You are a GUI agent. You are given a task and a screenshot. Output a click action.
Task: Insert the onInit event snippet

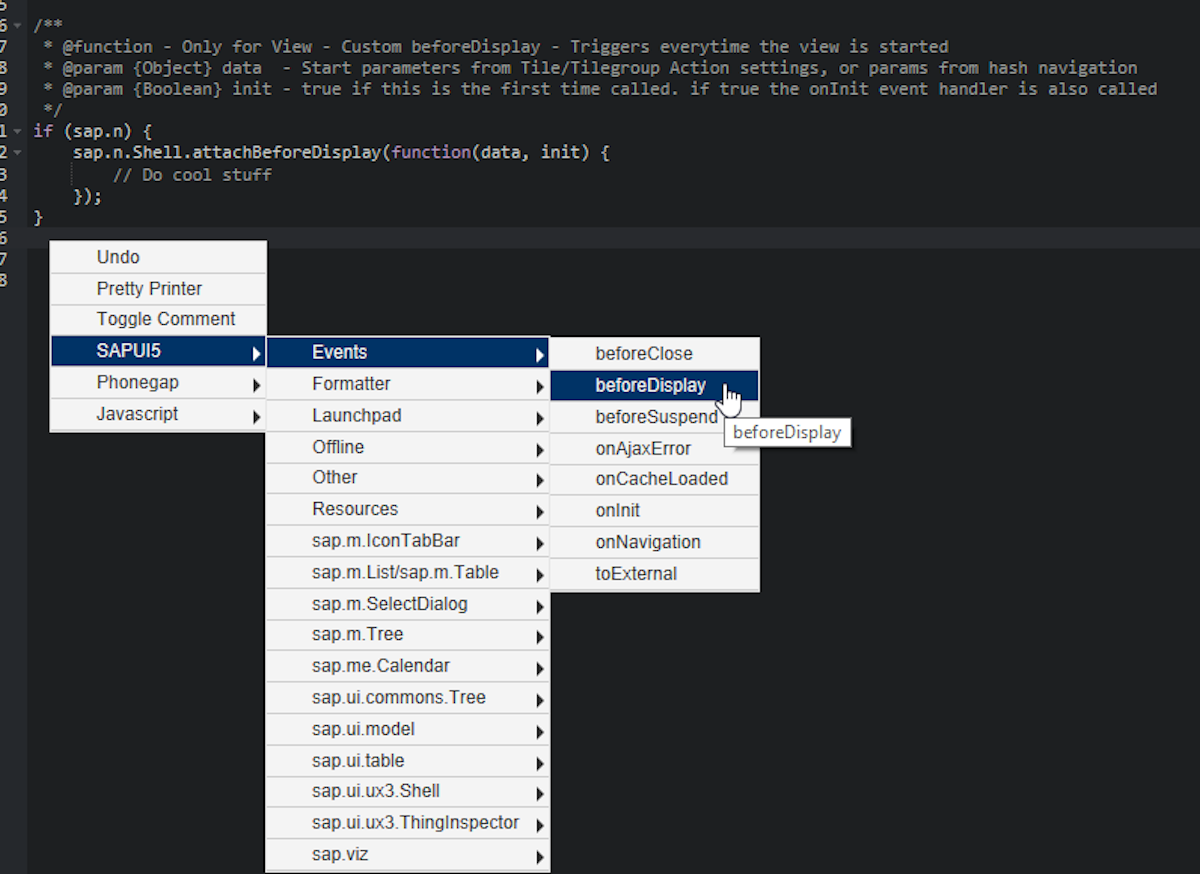[618, 510]
